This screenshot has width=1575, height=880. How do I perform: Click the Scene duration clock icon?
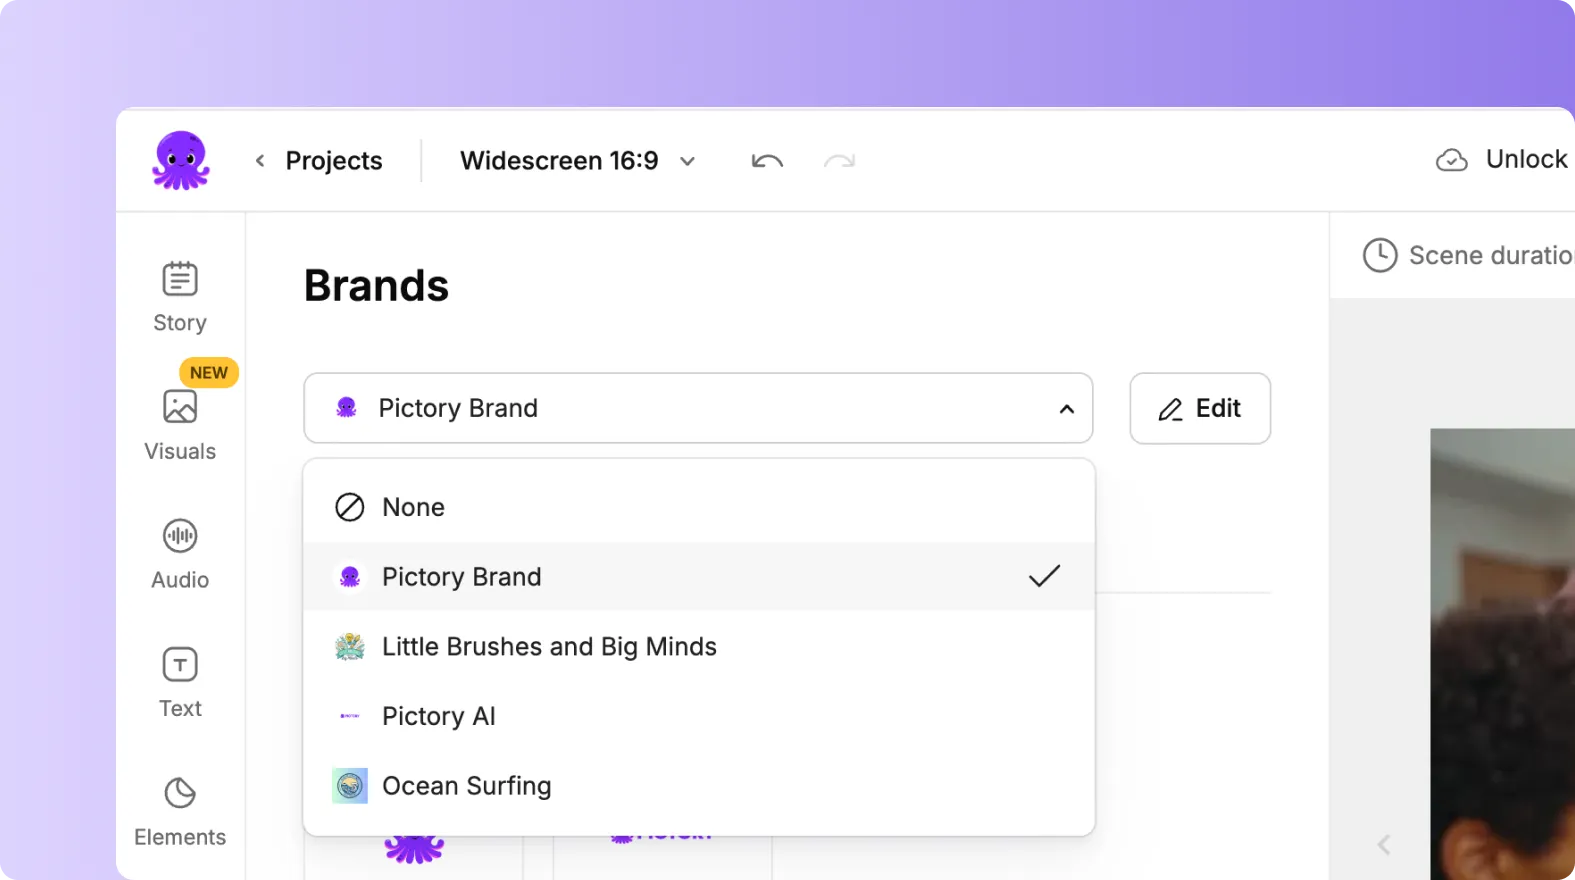[x=1380, y=255]
